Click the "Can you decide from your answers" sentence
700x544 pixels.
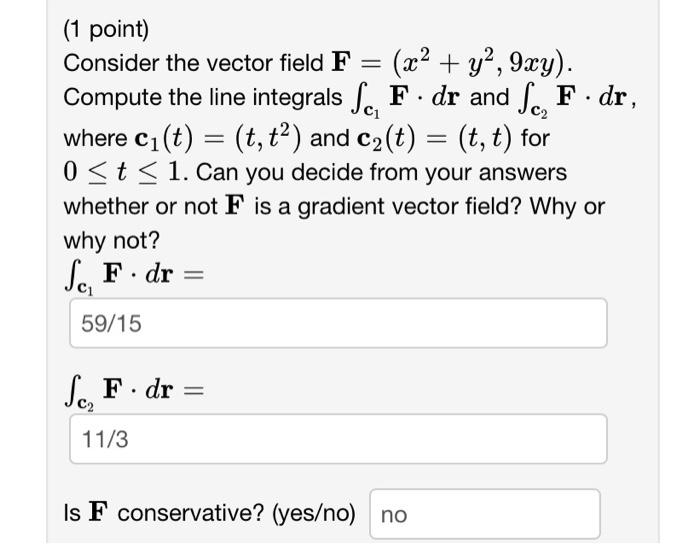coord(382,172)
